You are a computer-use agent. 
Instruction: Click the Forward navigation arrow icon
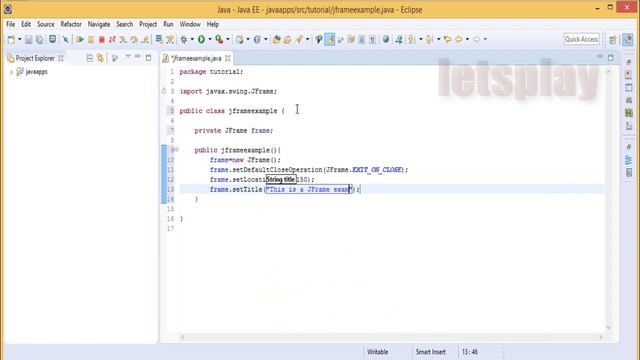tap(476, 40)
